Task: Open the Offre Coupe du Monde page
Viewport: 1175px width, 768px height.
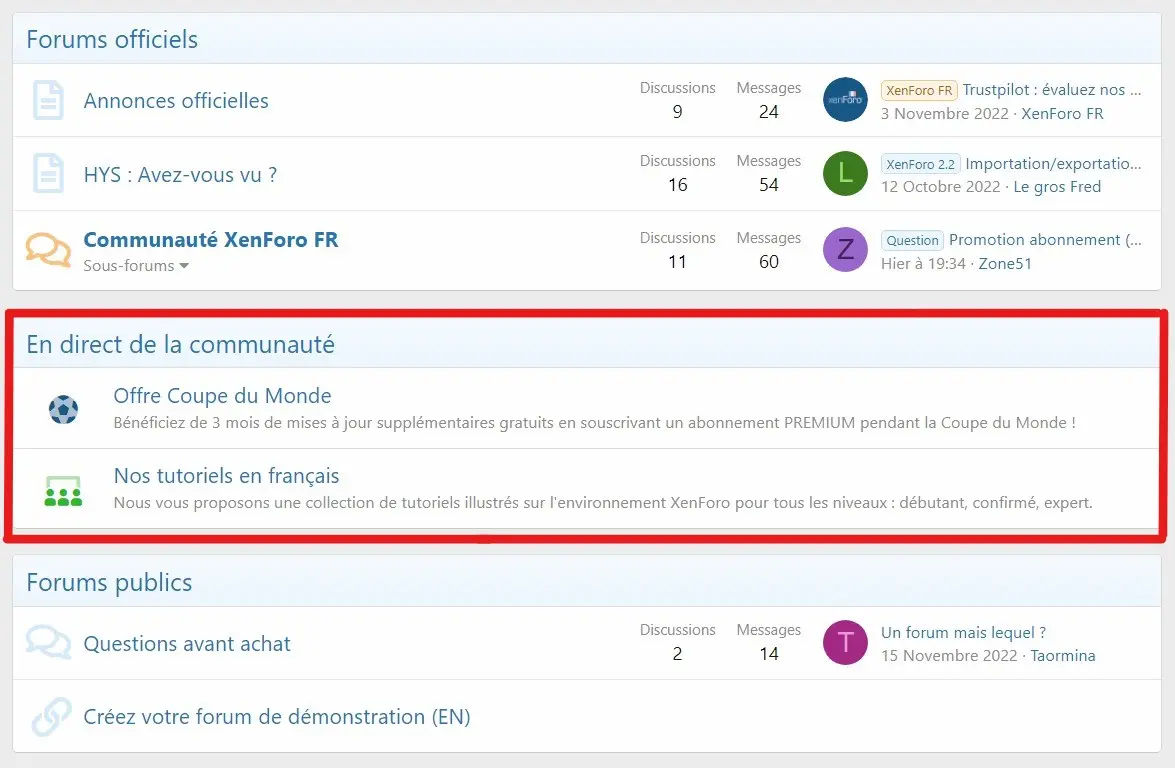Action: coord(222,396)
